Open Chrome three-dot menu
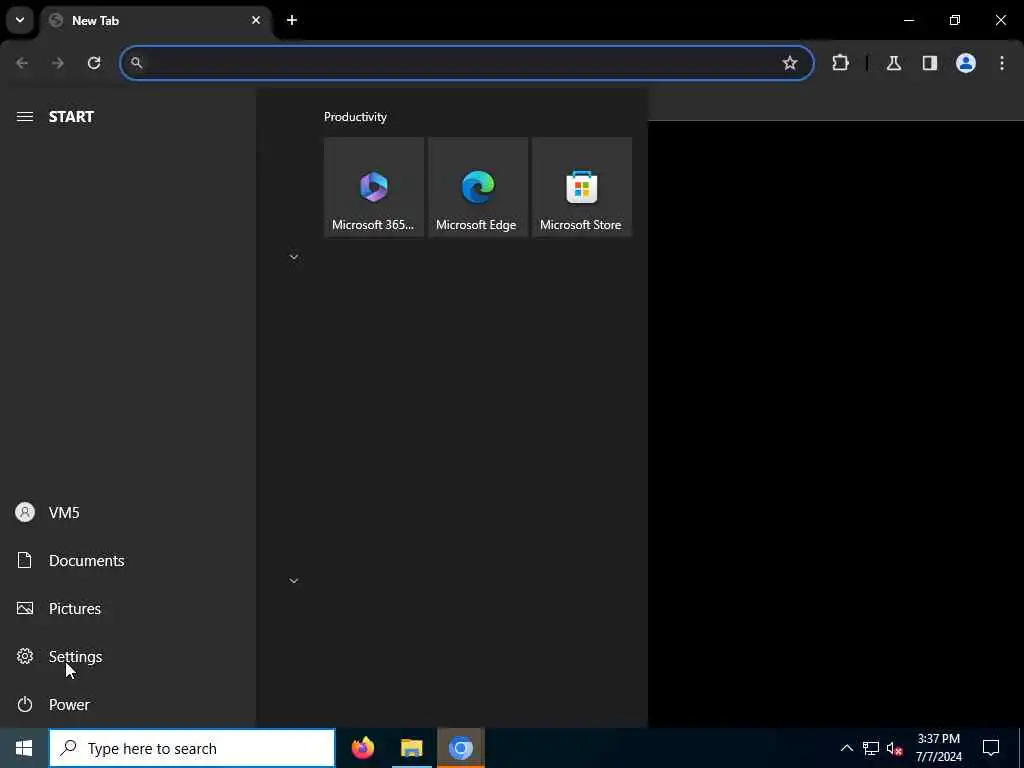 point(1002,63)
